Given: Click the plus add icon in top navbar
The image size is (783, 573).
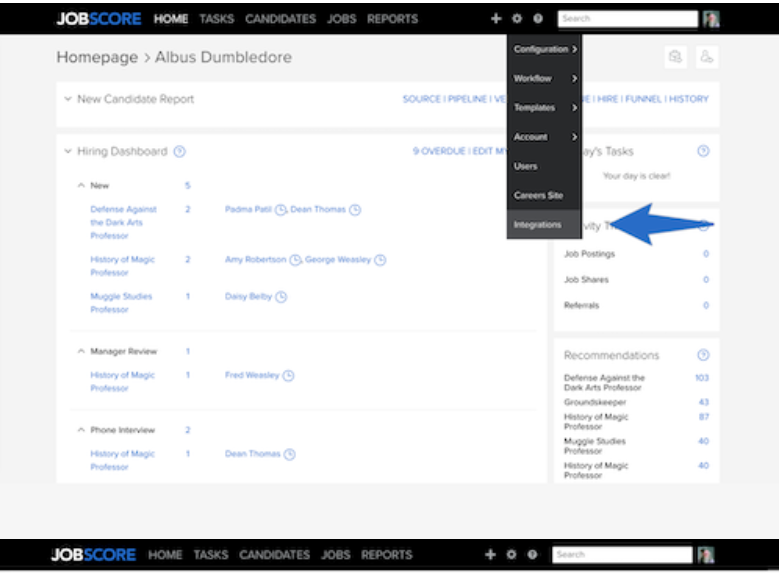Looking at the screenshot, I should [x=495, y=19].
